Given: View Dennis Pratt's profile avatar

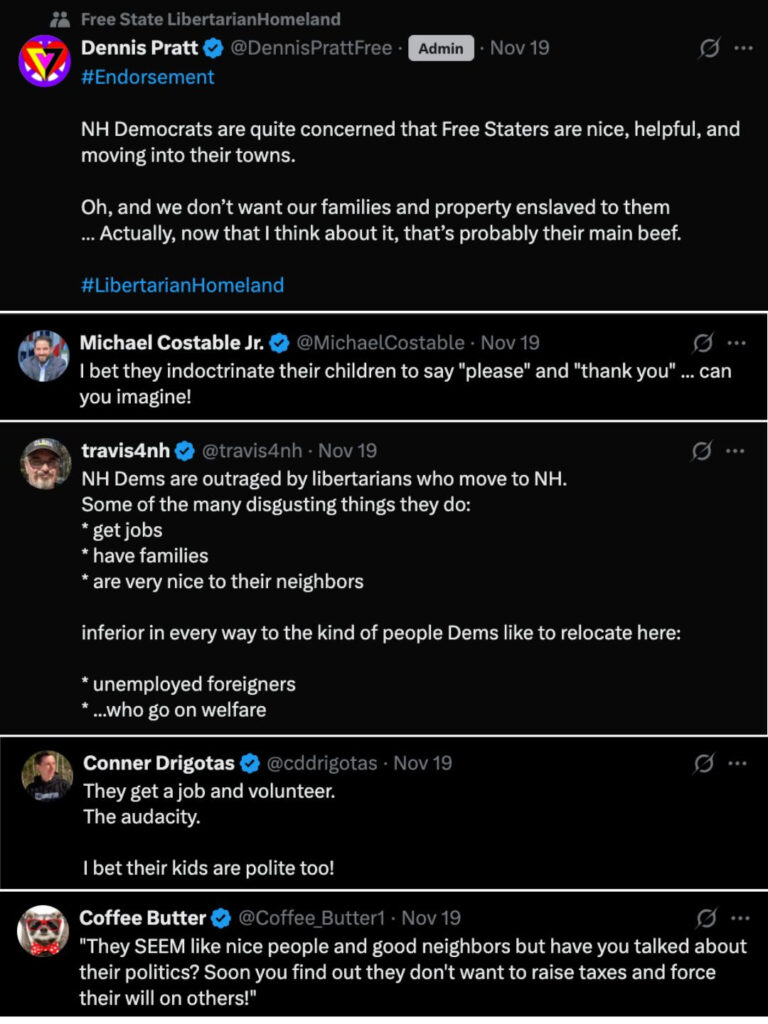Looking at the screenshot, I should pos(44,60).
